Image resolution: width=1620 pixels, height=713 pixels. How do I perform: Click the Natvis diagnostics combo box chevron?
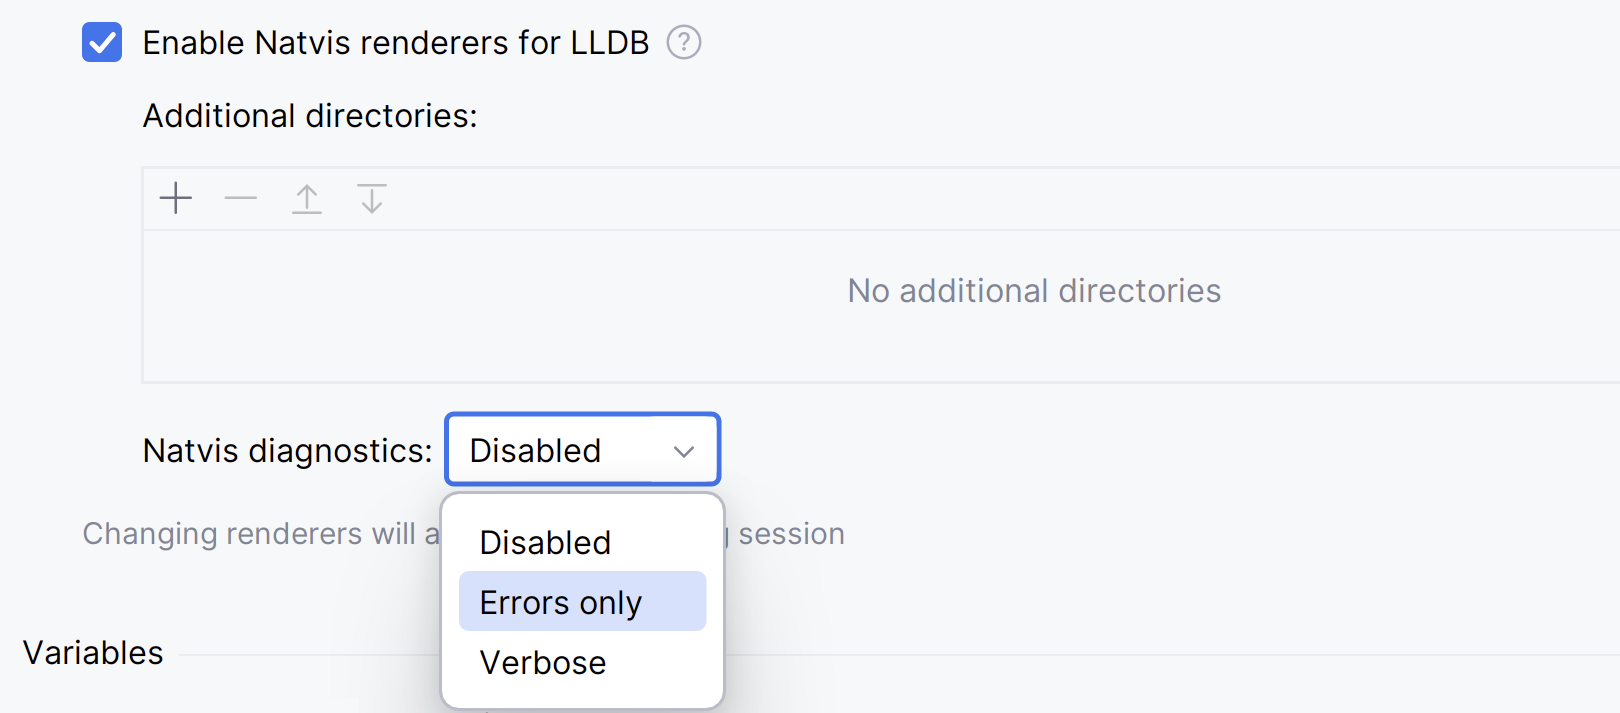click(684, 451)
